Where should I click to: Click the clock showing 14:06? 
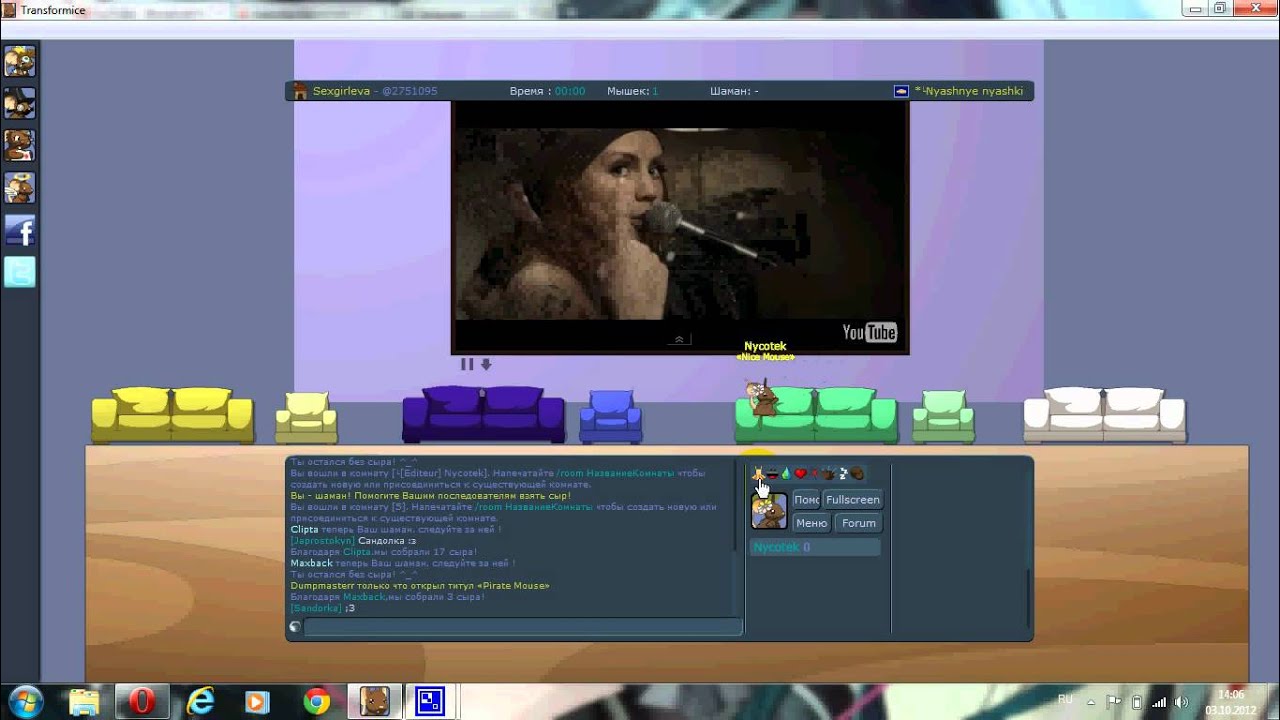[x=1231, y=701]
